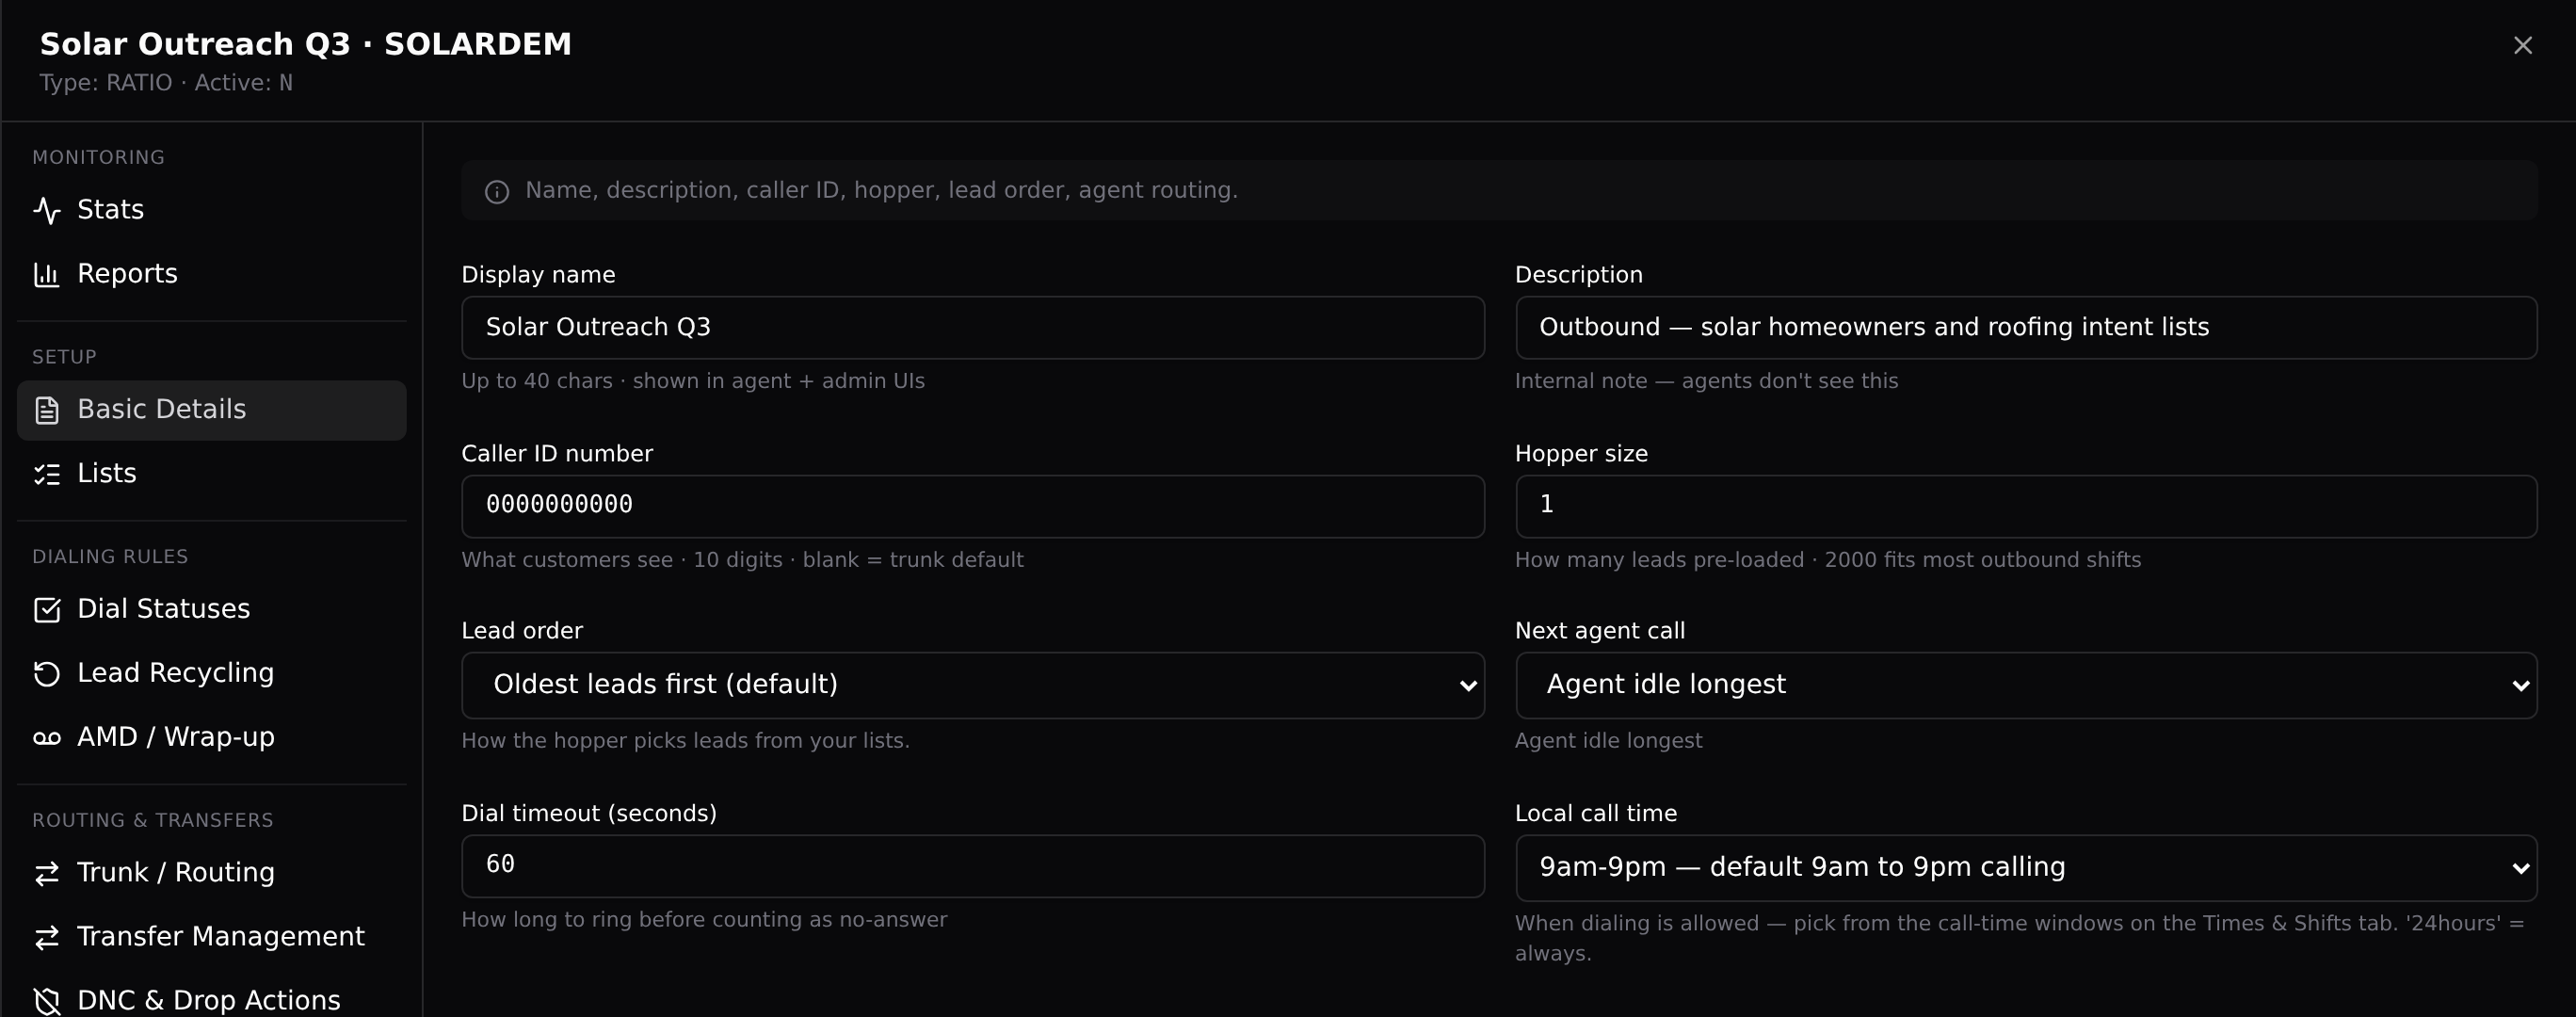2576x1017 pixels.
Task: Click the Dial timeout seconds field
Action: (972, 866)
